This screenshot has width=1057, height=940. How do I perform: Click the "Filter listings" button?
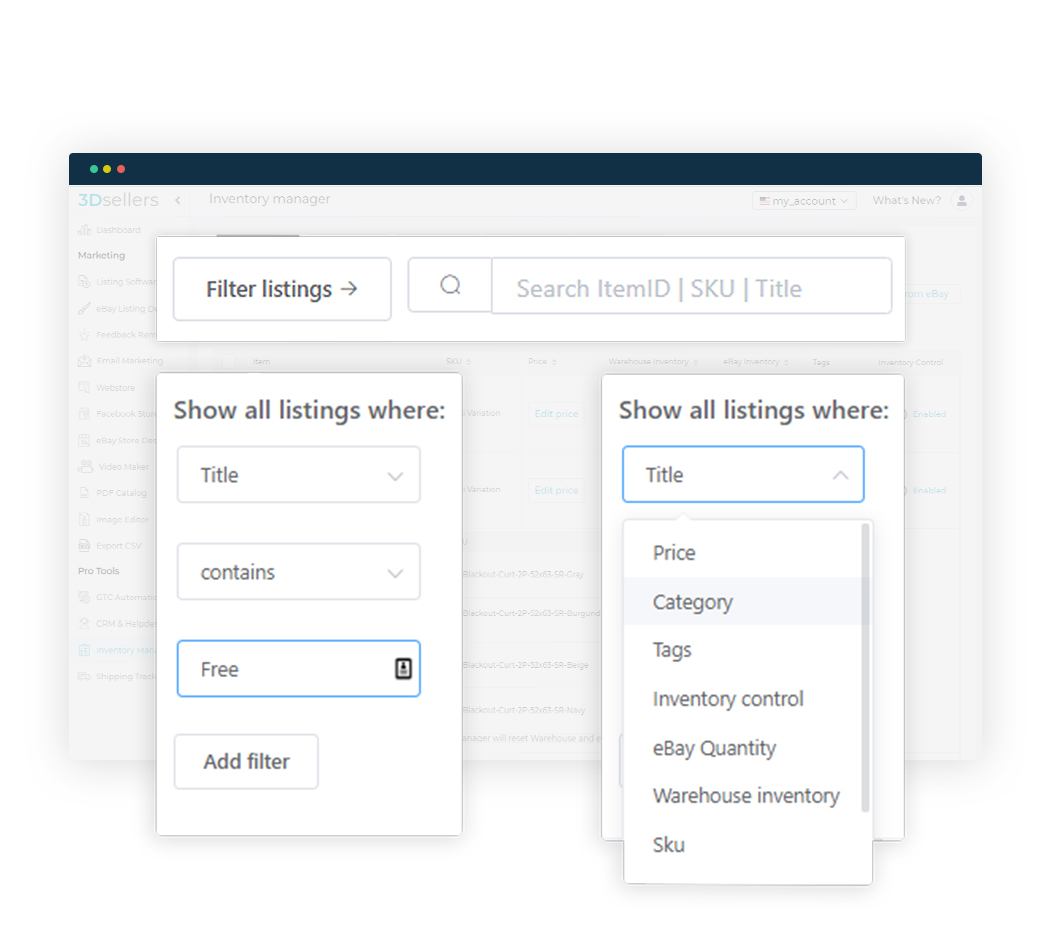coord(281,289)
